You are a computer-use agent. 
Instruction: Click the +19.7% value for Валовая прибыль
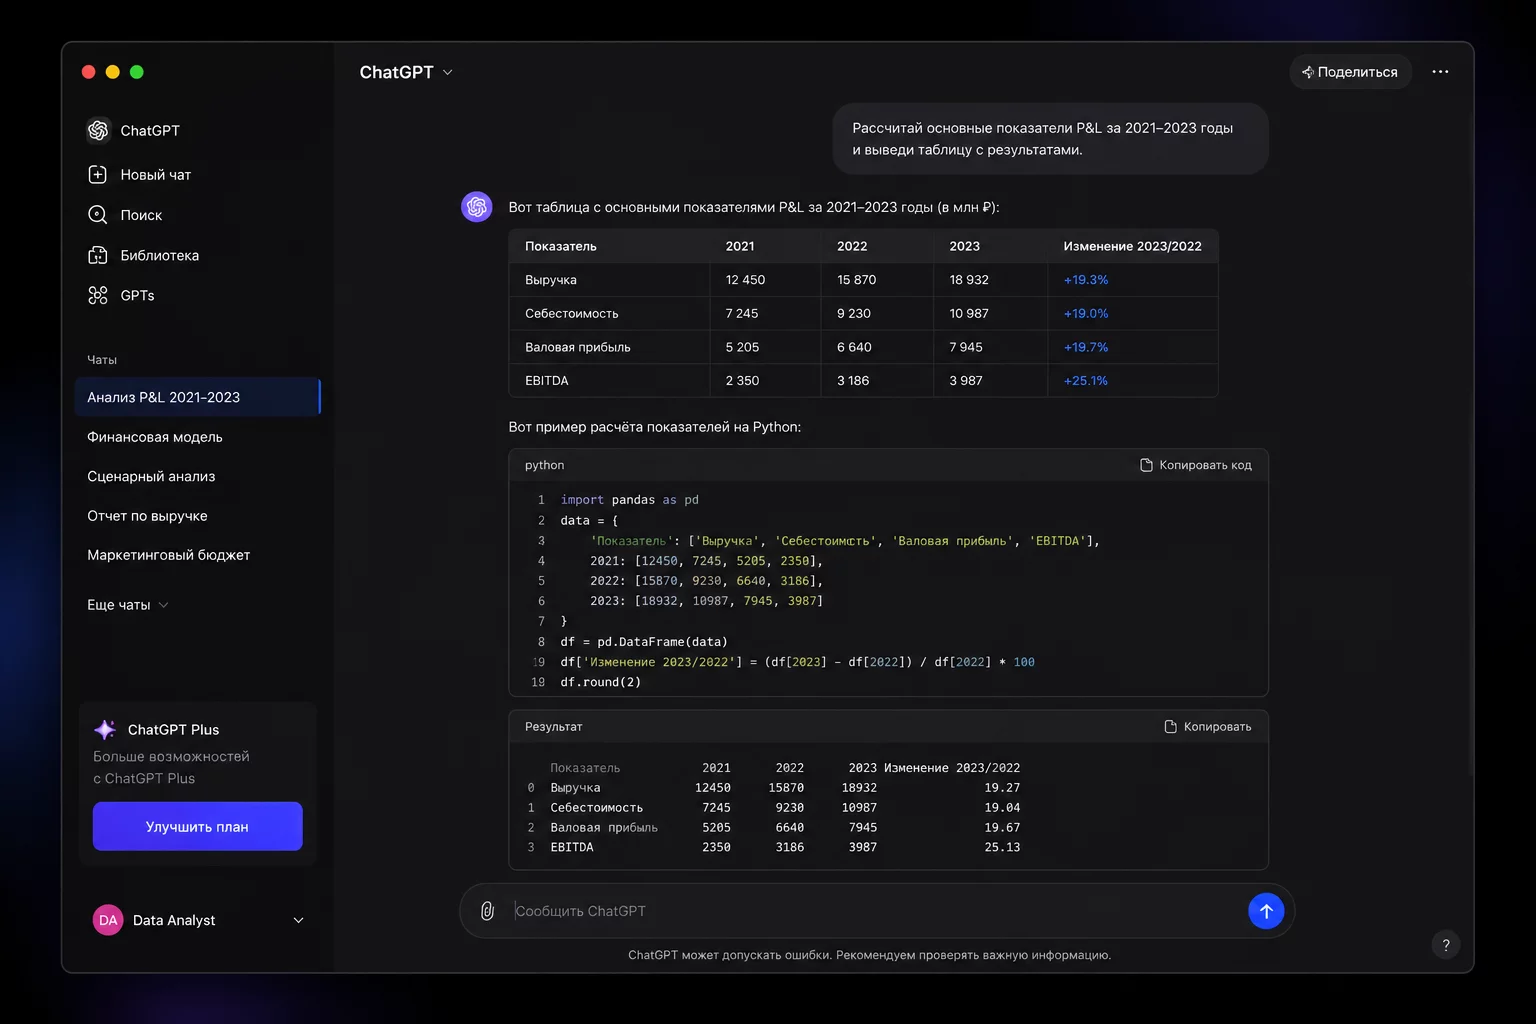1086,347
